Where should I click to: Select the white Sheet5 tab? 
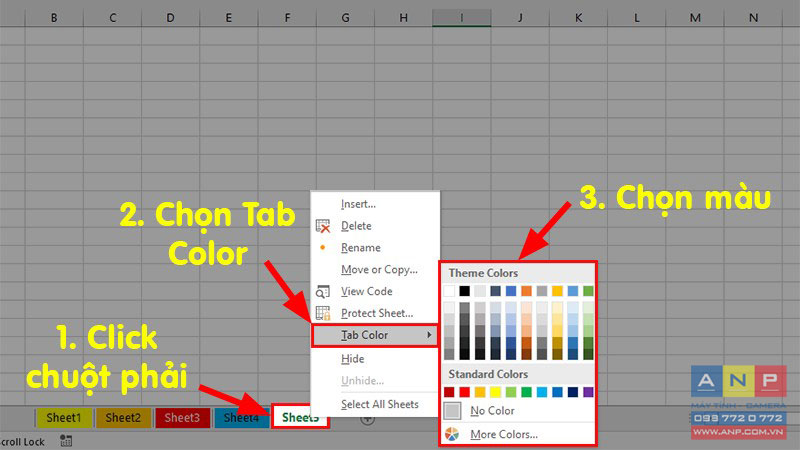(300, 417)
